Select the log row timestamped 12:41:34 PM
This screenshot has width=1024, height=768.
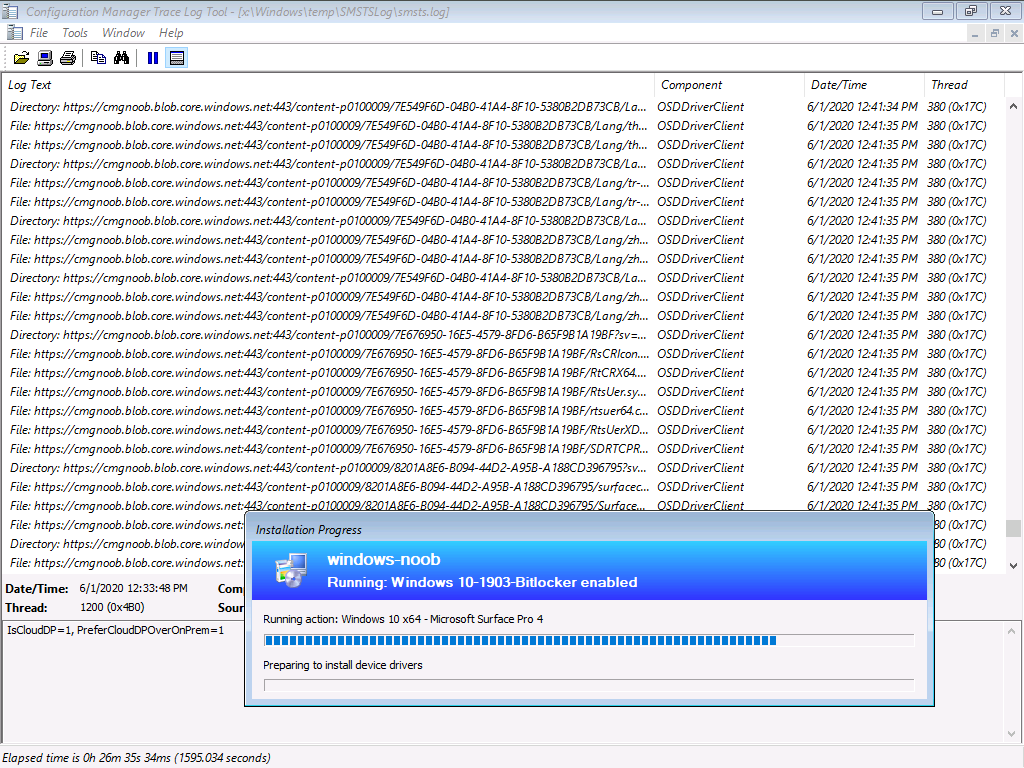coord(503,106)
